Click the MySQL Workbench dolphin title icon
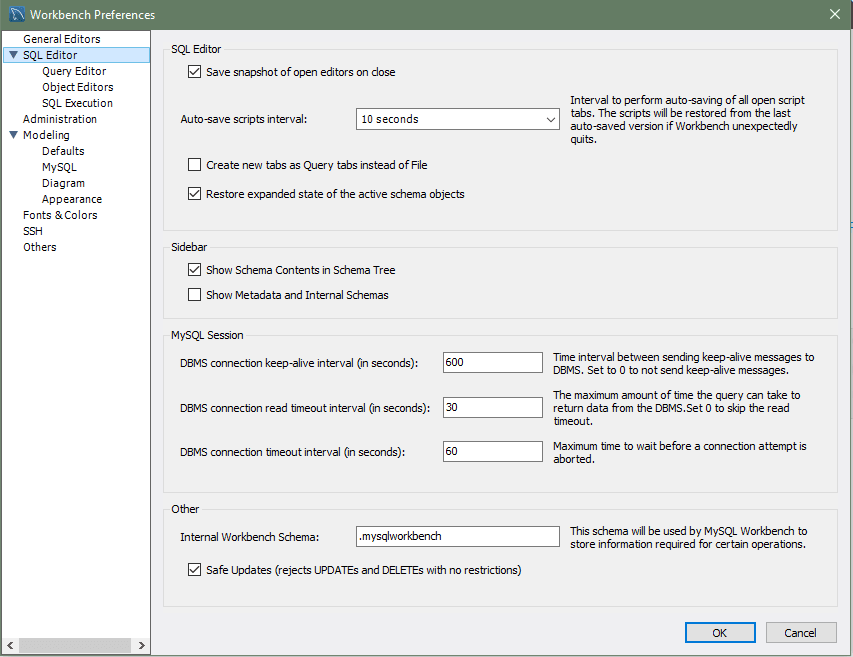The height and width of the screenshot is (657, 853). [15, 14]
